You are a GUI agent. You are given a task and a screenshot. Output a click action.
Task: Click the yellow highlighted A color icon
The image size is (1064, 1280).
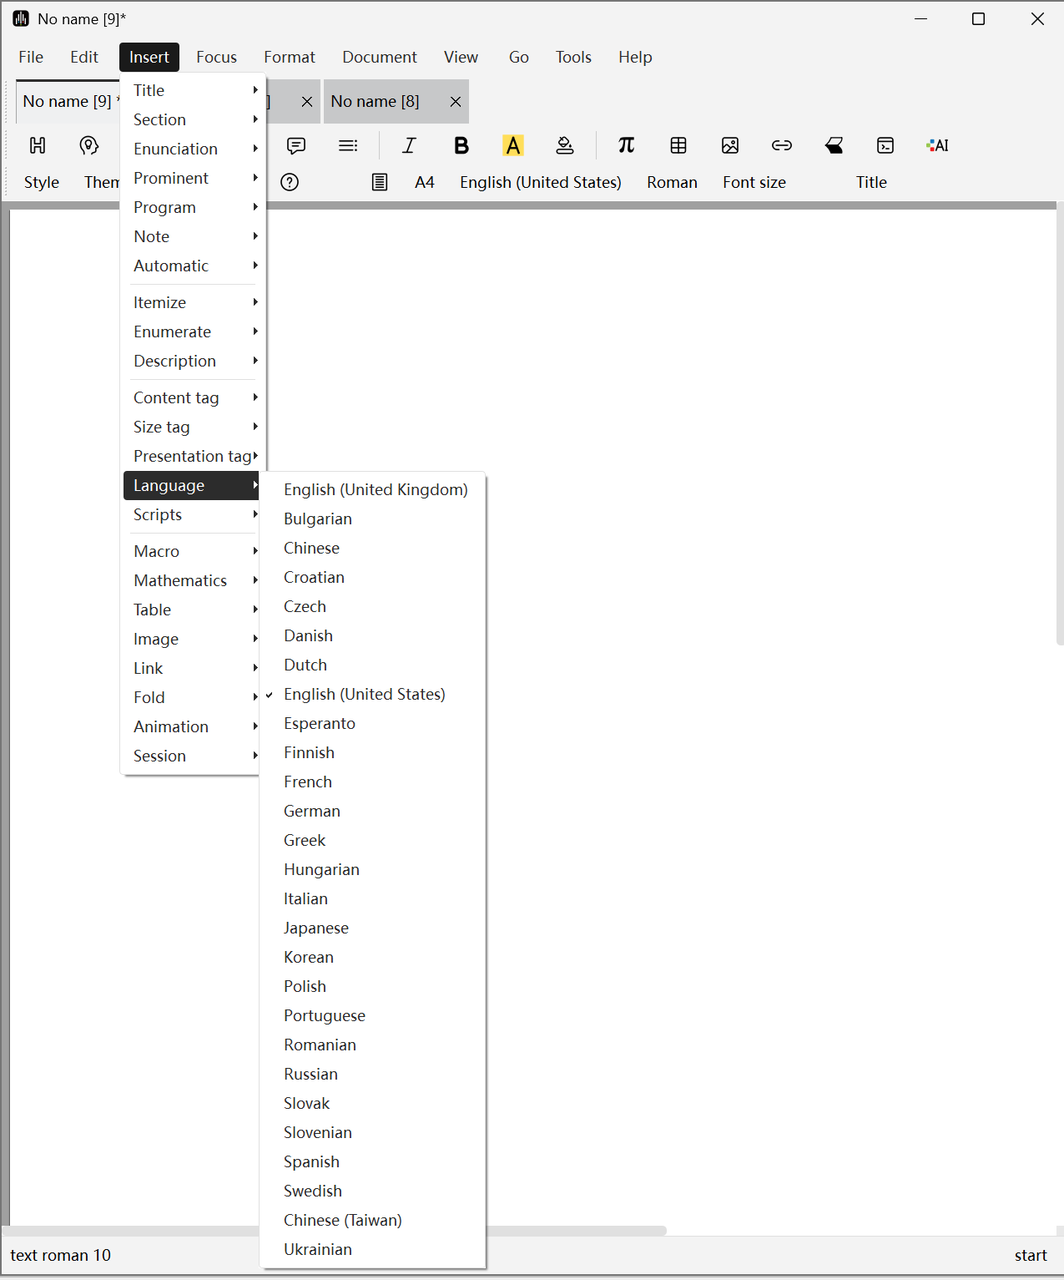[x=513, y=146]
